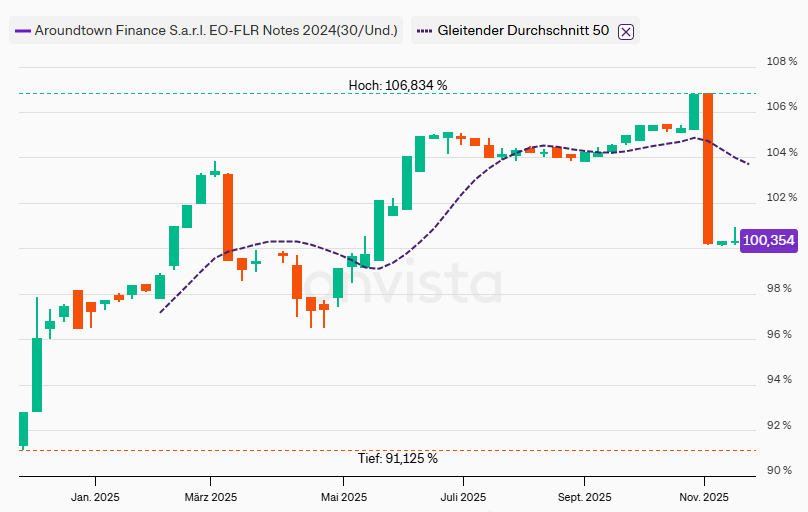The height and width of the screenshot is (512, 808).
Task: Select the current price tag 100,354
Action: coord(769,240)
